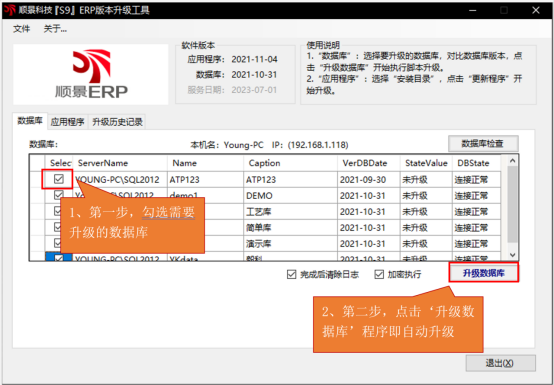Click the Name column header

205,163
